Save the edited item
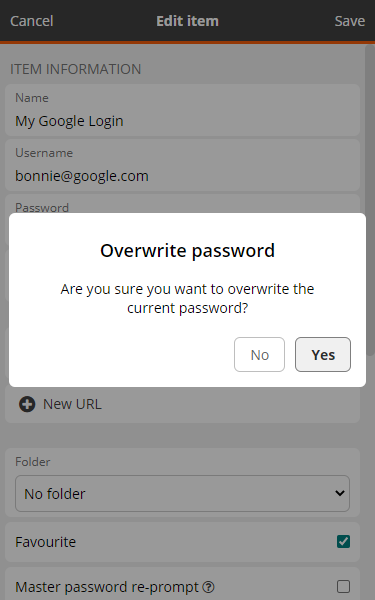The image size is (375, 600). (x=350, y=21)
